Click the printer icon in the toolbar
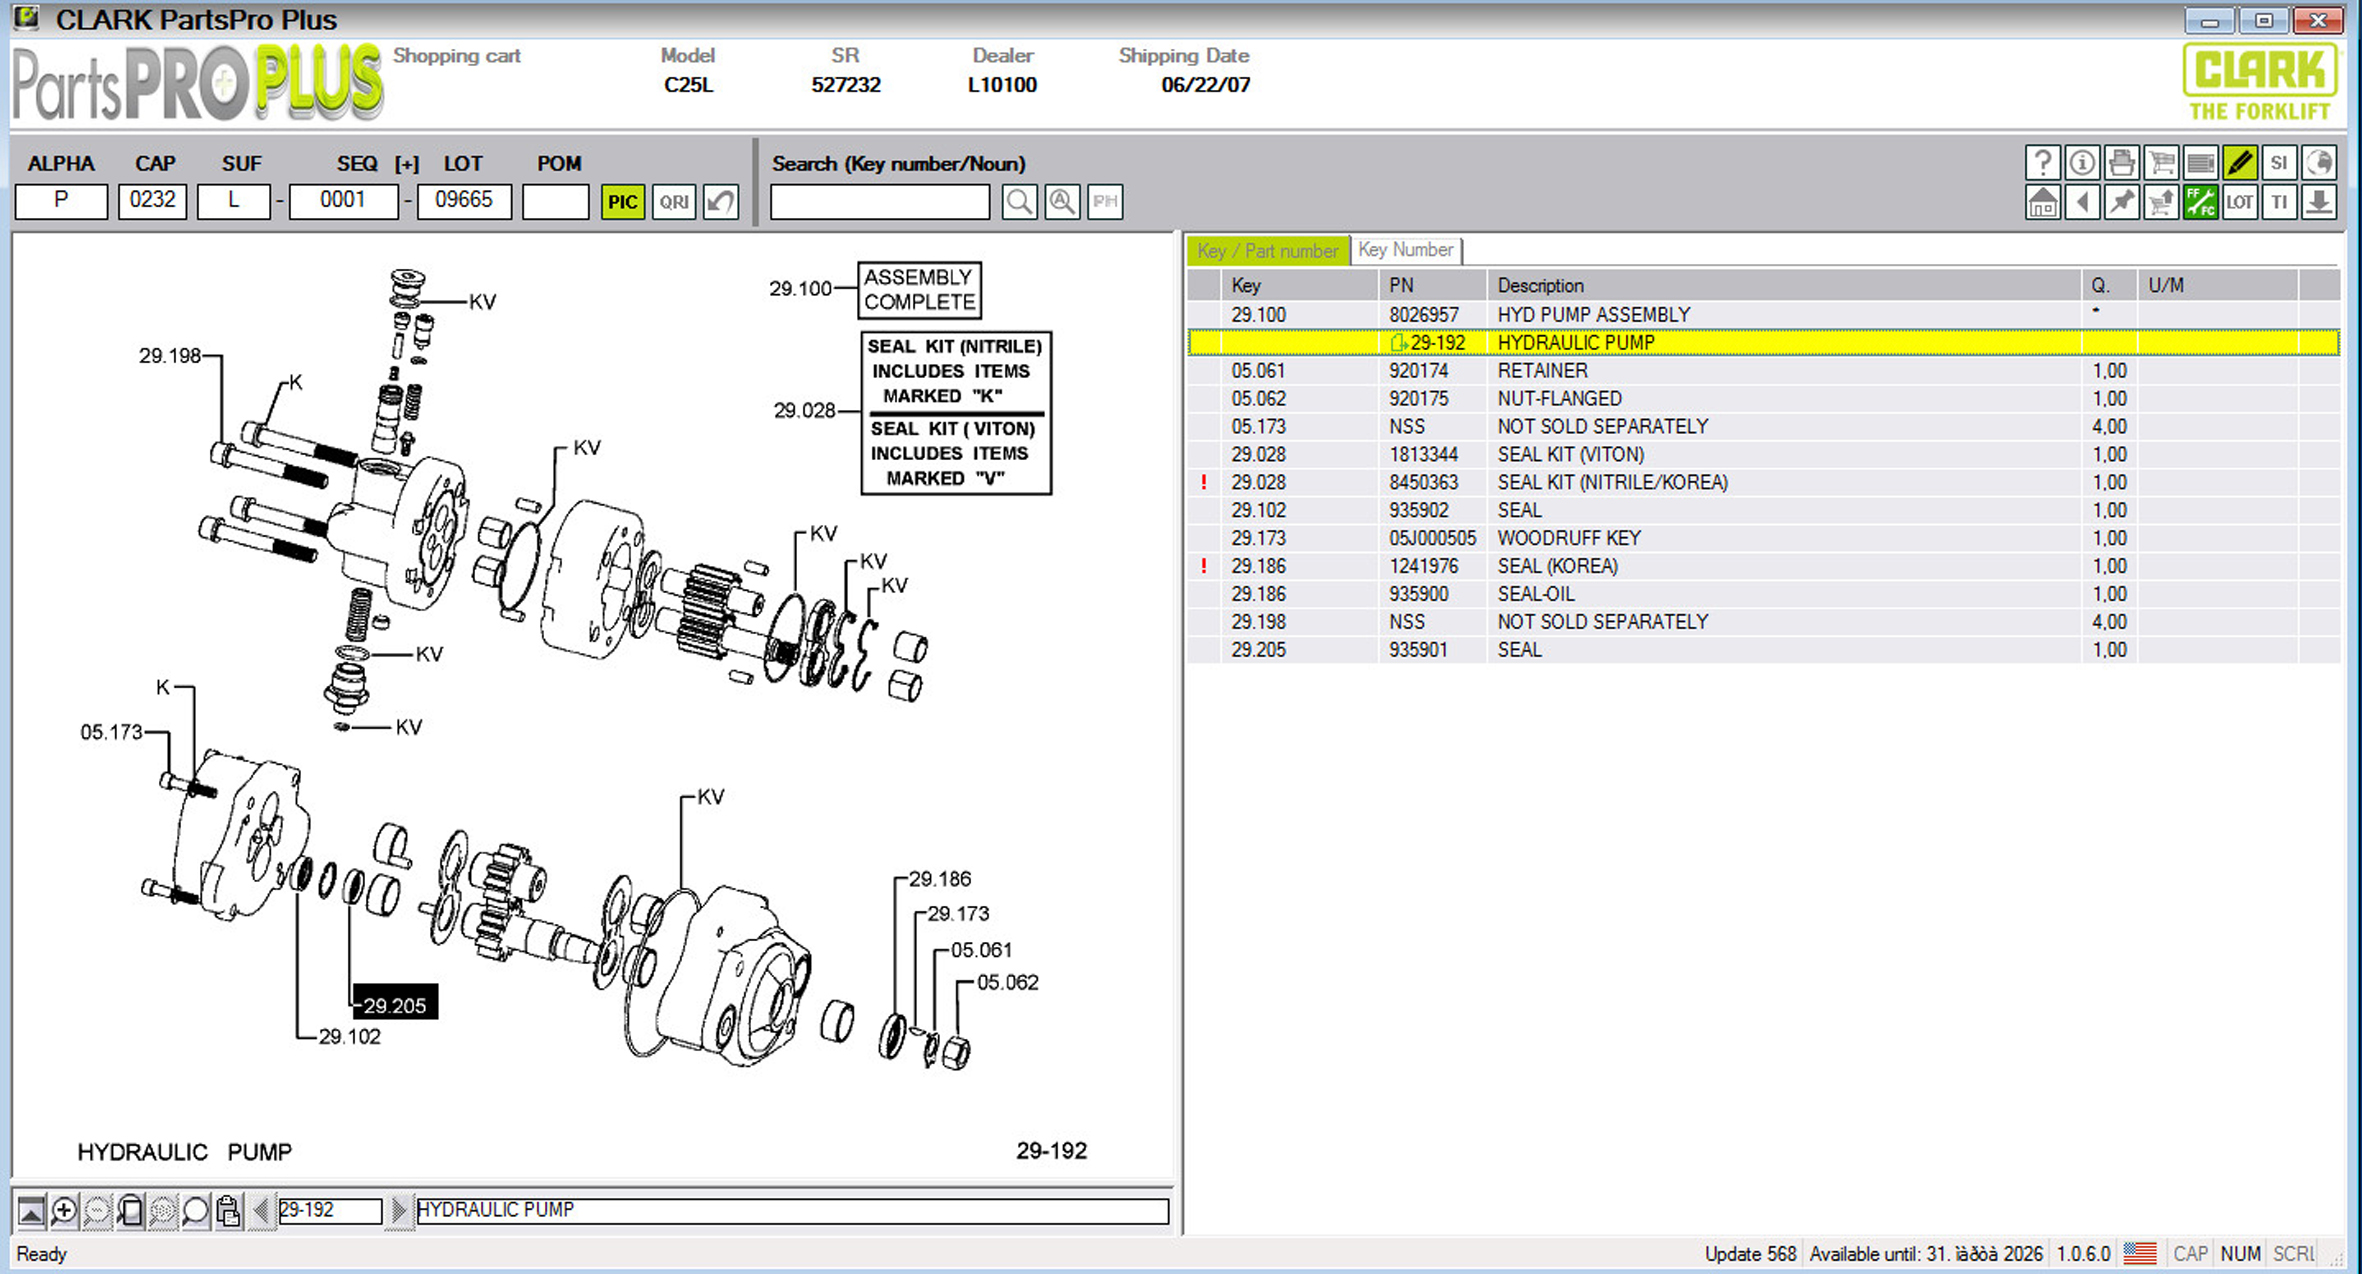The image size is (2362, 1274). (x=2121, y=162)
